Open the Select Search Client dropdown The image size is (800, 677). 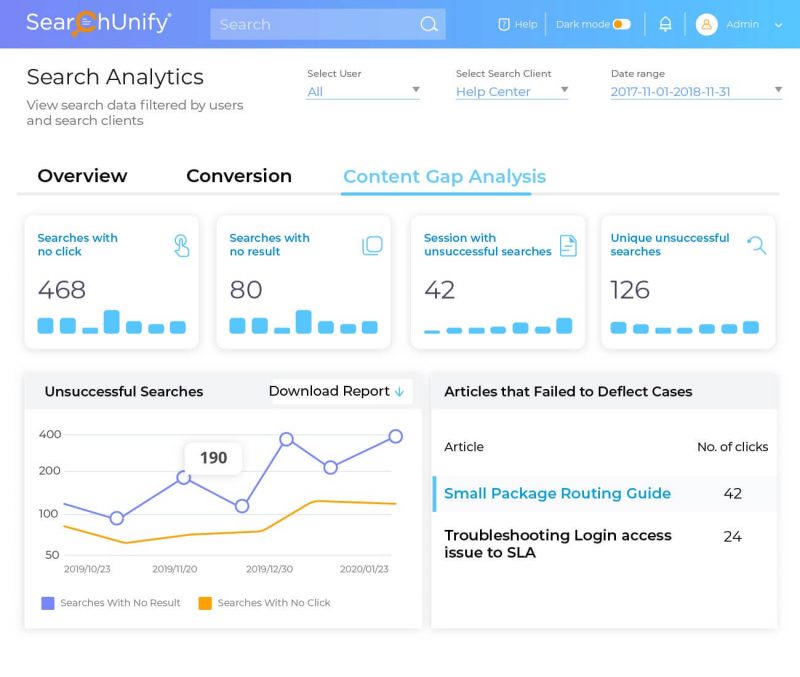pyautogui.click(x=512, y=91)
